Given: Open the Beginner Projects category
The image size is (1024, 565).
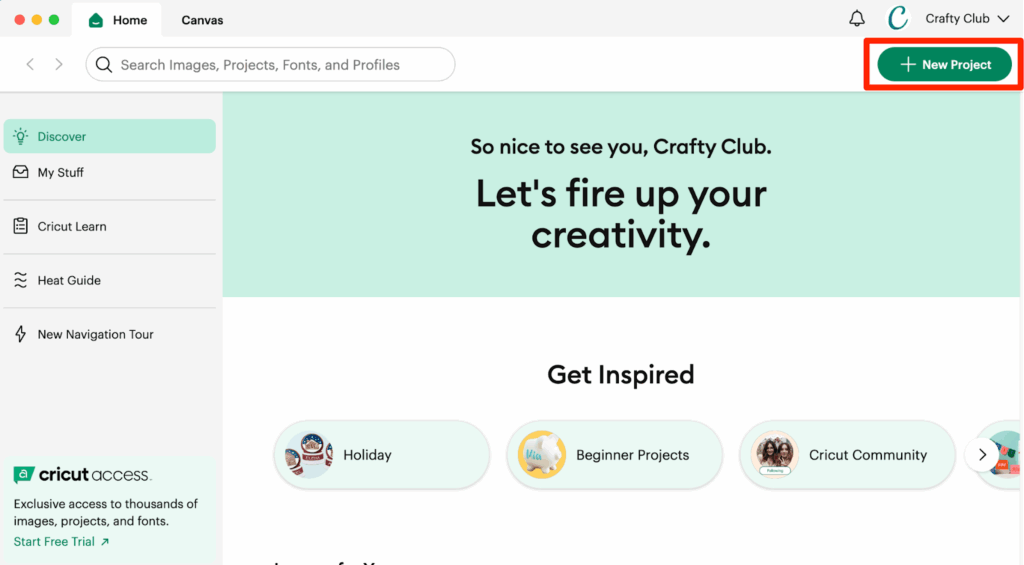Looking at the screenshot, I should pos(614,455).
